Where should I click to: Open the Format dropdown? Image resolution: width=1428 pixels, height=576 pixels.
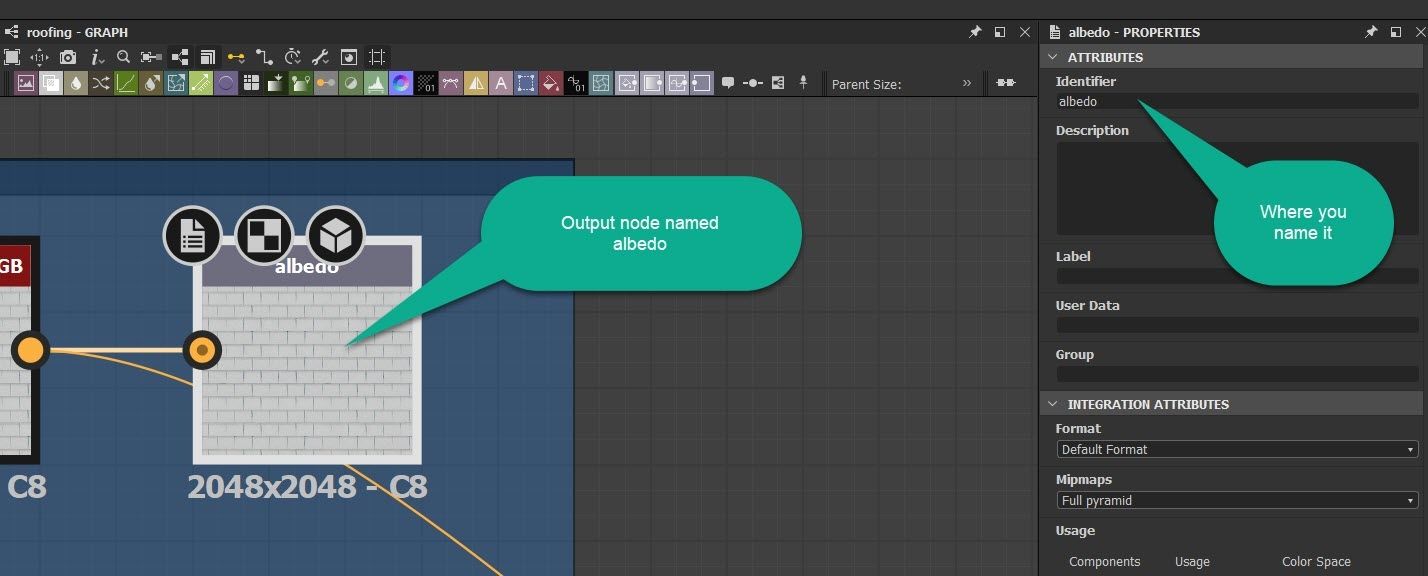pyautogui.click(x=1237, y=450)
